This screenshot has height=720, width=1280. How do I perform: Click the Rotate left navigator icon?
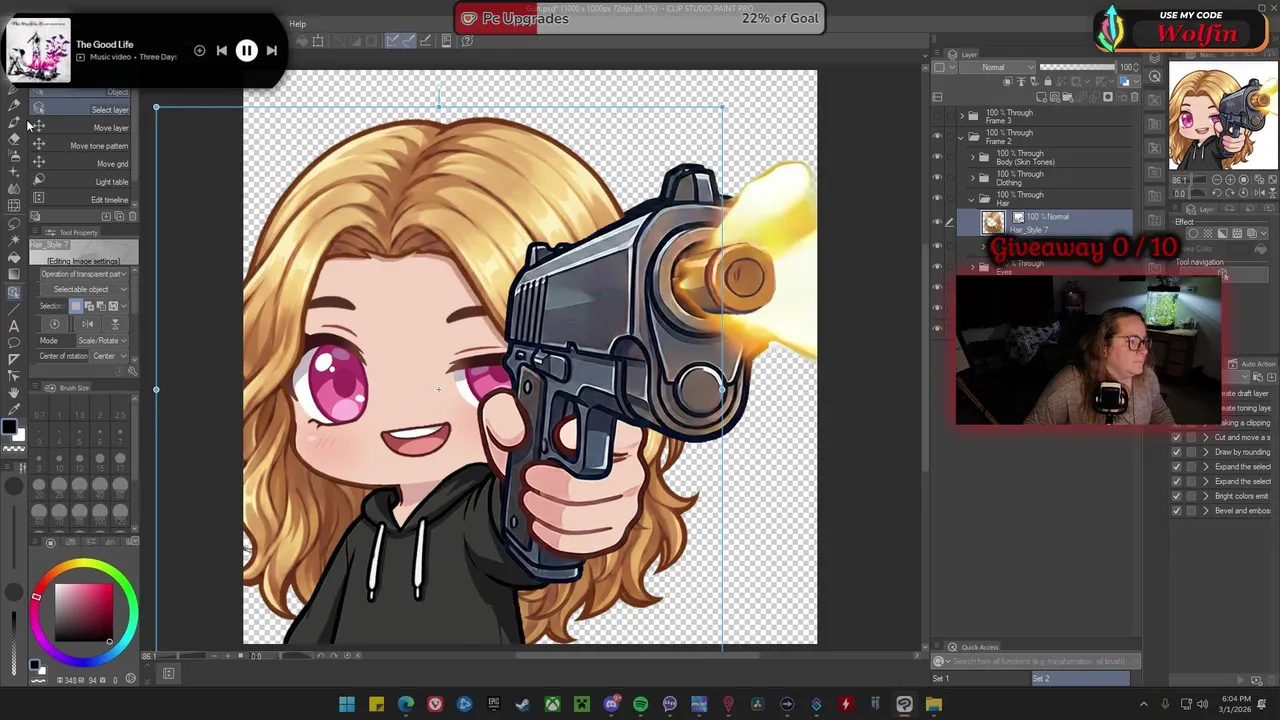point(1217,193)
